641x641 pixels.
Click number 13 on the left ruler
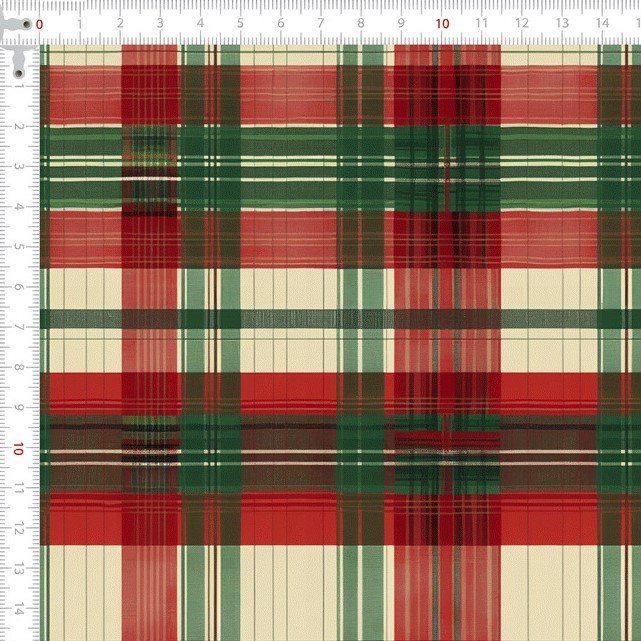[x=19, y=569]
